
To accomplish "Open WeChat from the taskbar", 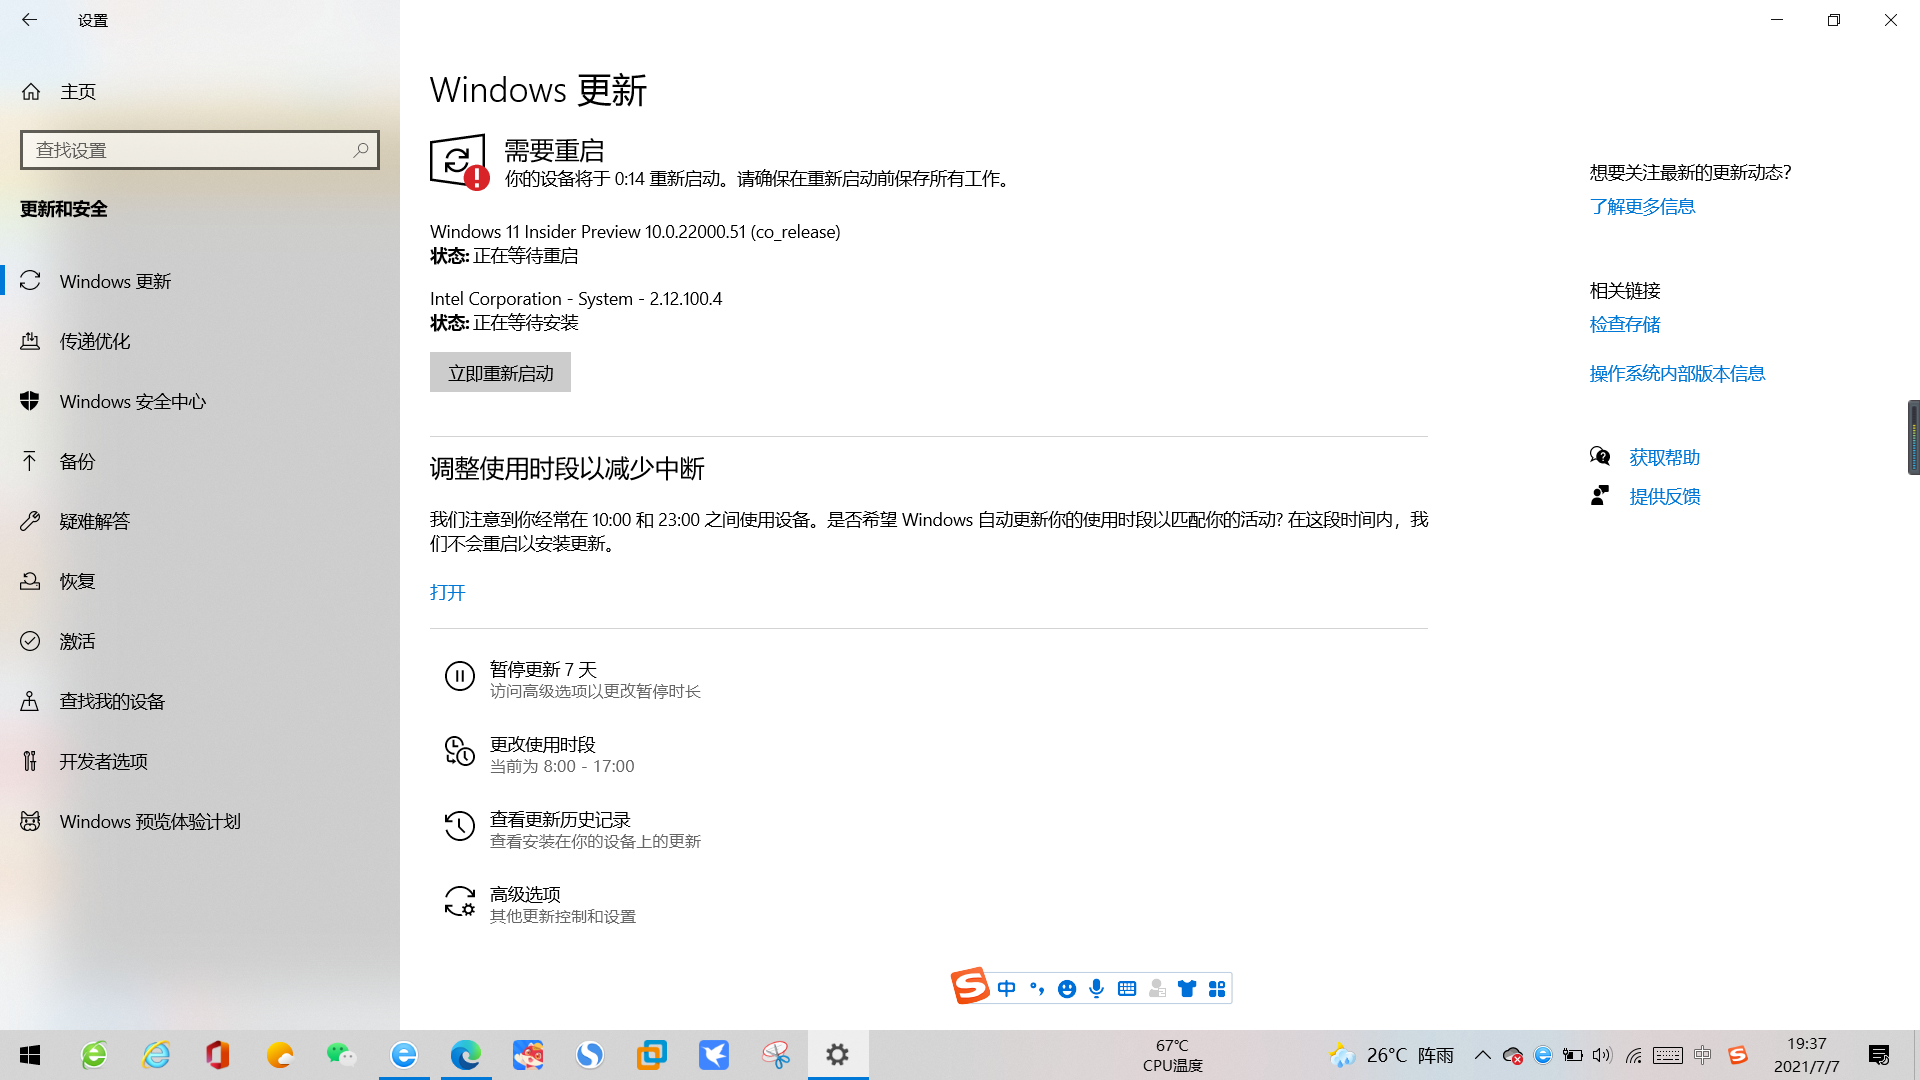I will click(342, 1055).
